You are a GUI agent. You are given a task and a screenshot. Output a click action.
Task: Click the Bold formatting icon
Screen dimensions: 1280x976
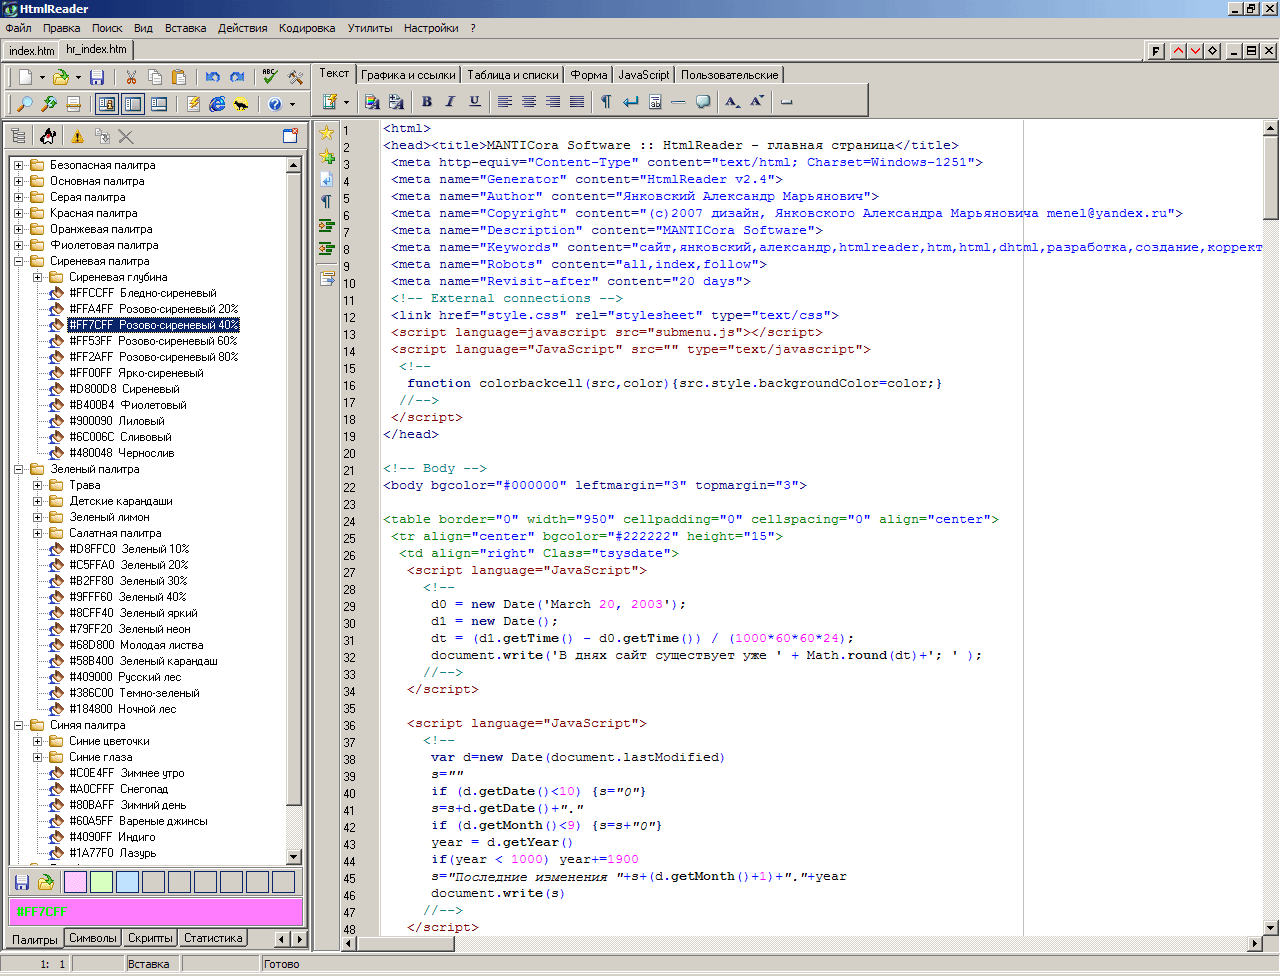[427, 101]
